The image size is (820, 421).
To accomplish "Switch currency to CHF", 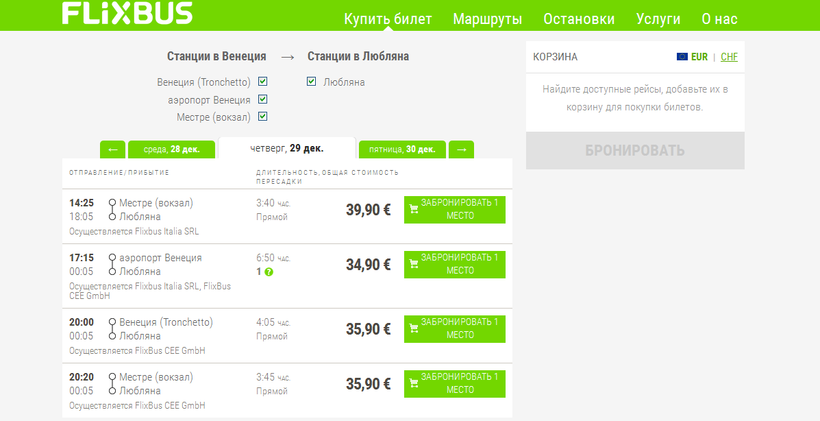I will pyautogui.click(x=729, y=57).
